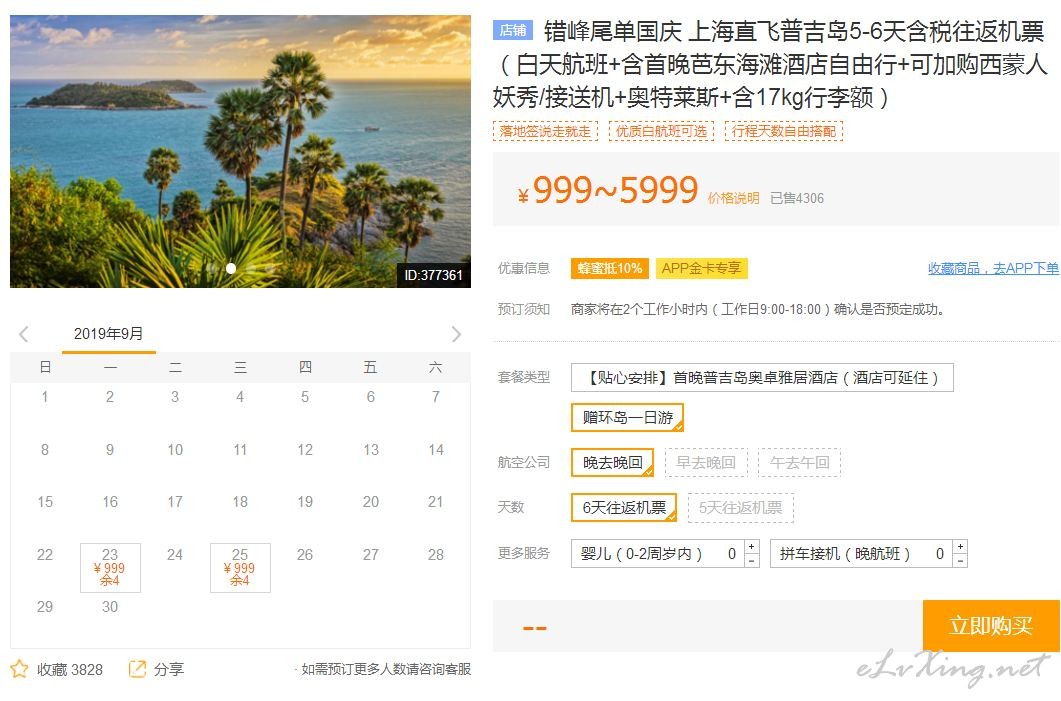Click the 如需预订更多人数请咨询客服 note
1061x701 pixels.
386,669
